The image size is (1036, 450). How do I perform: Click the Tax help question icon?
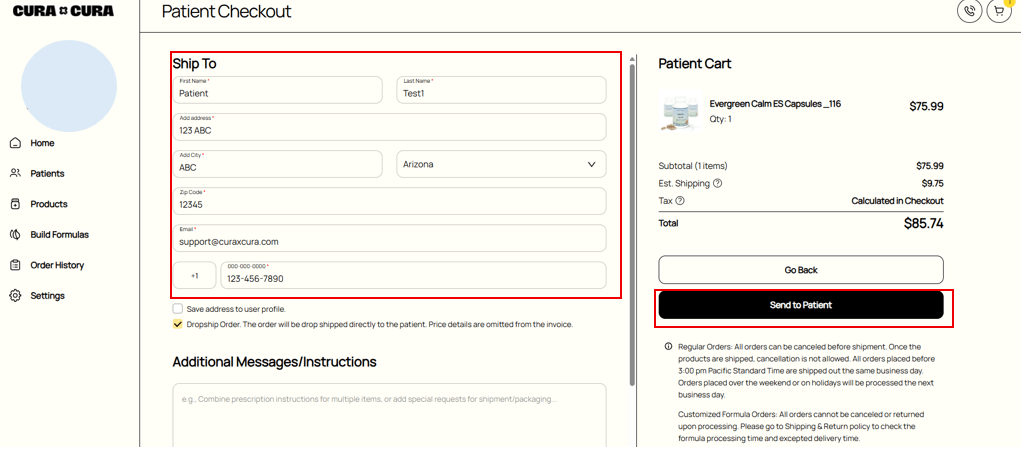pyautogui.click(x=680, y=201)
